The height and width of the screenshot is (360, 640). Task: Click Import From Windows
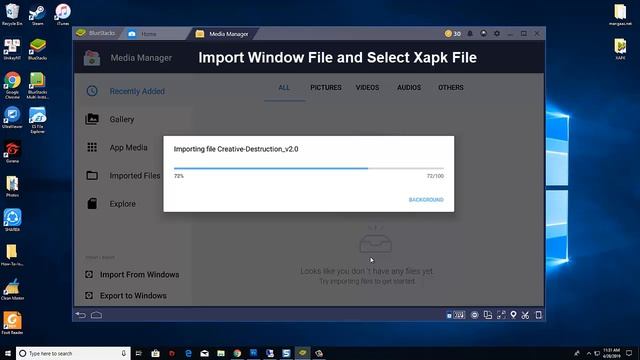(132, 275)
